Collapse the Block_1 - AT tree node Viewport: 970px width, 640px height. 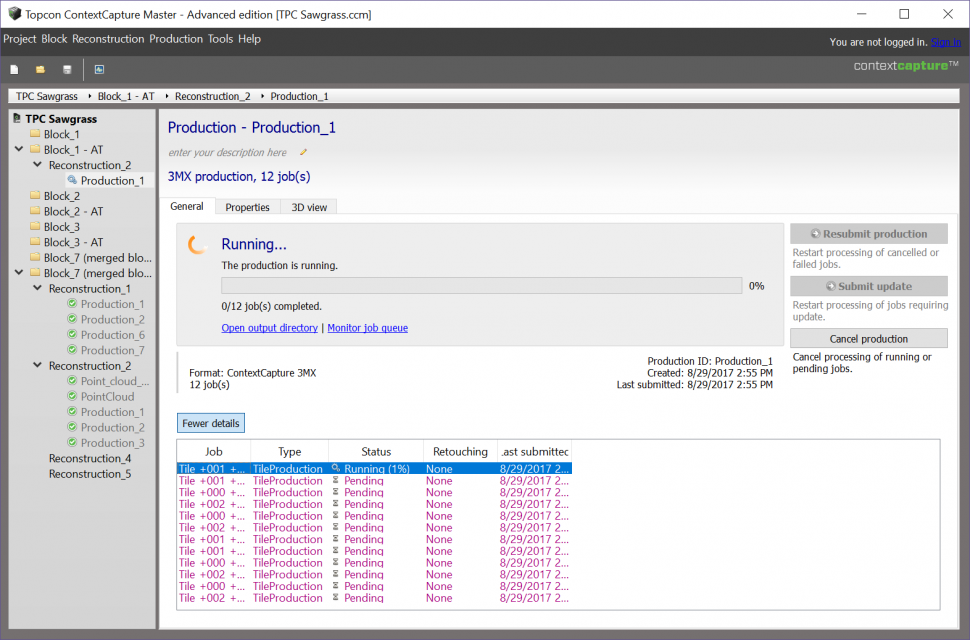pyautogui.click(x=19, y=149)
